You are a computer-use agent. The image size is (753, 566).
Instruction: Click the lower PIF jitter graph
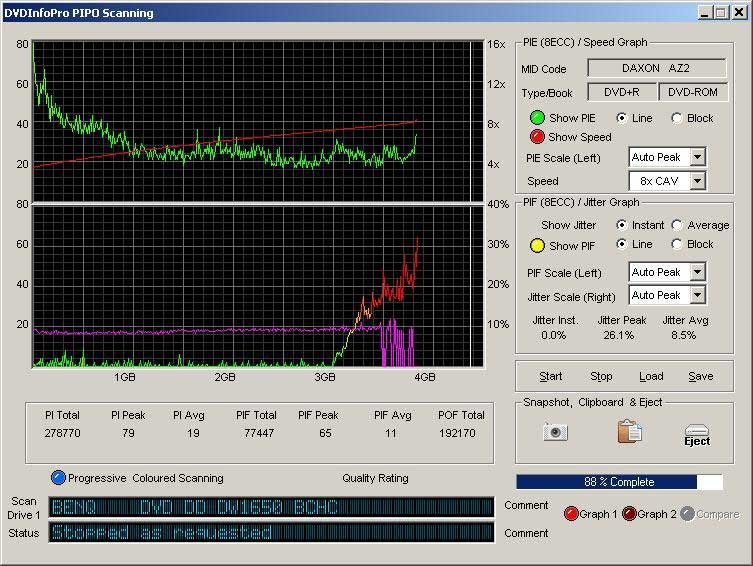[258, 287]
